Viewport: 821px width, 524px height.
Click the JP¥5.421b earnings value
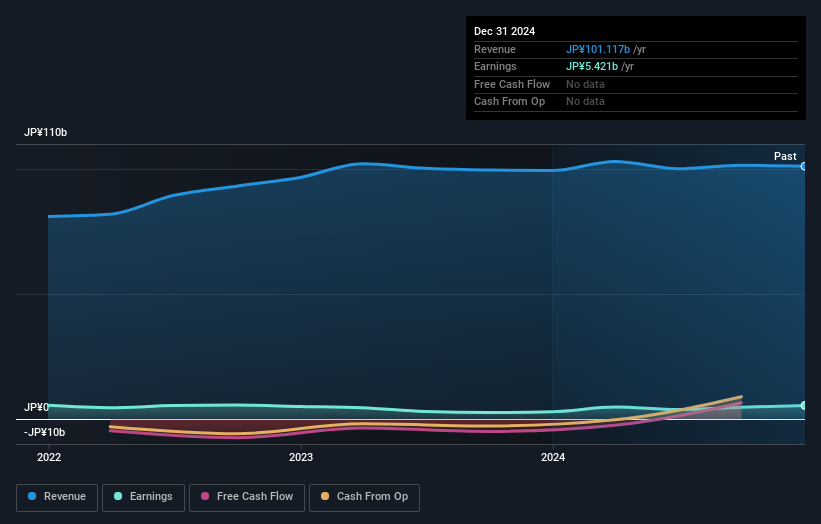tap(592, 66)
